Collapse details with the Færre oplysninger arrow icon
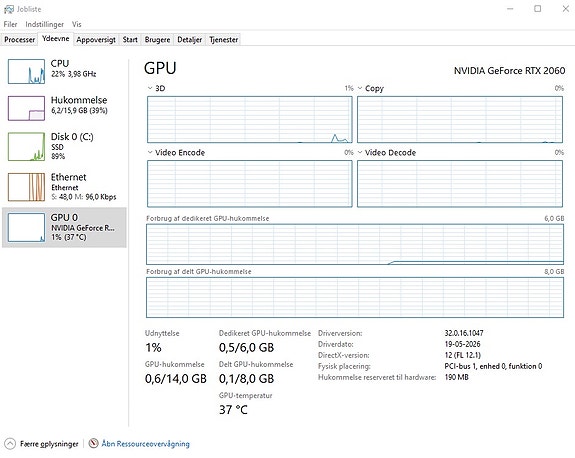575x458 pixels. pyautogui.click(x=10, y=444)
